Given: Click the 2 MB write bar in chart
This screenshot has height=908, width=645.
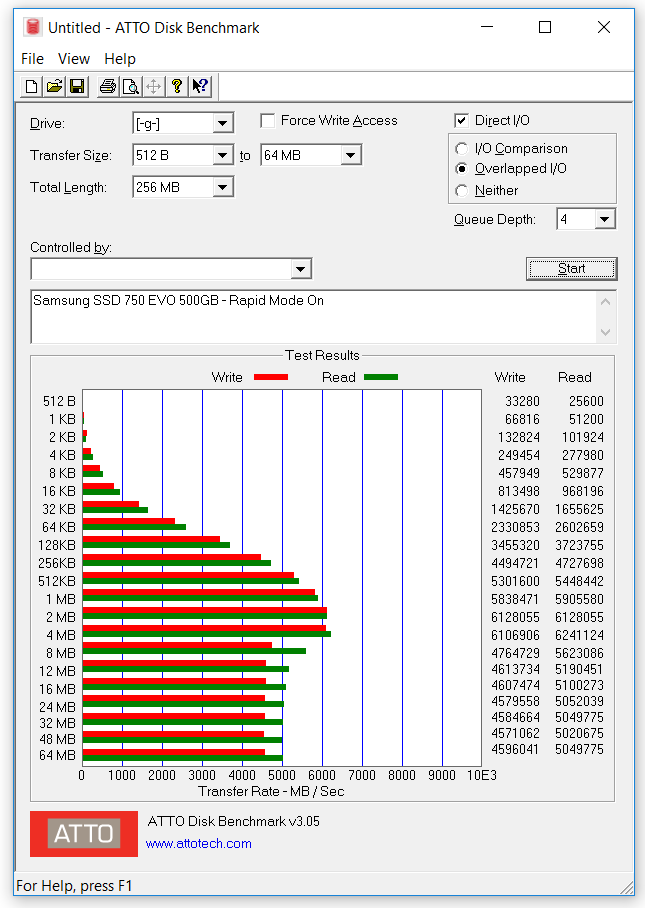Looking at the screenshot, I should [205, 610].
